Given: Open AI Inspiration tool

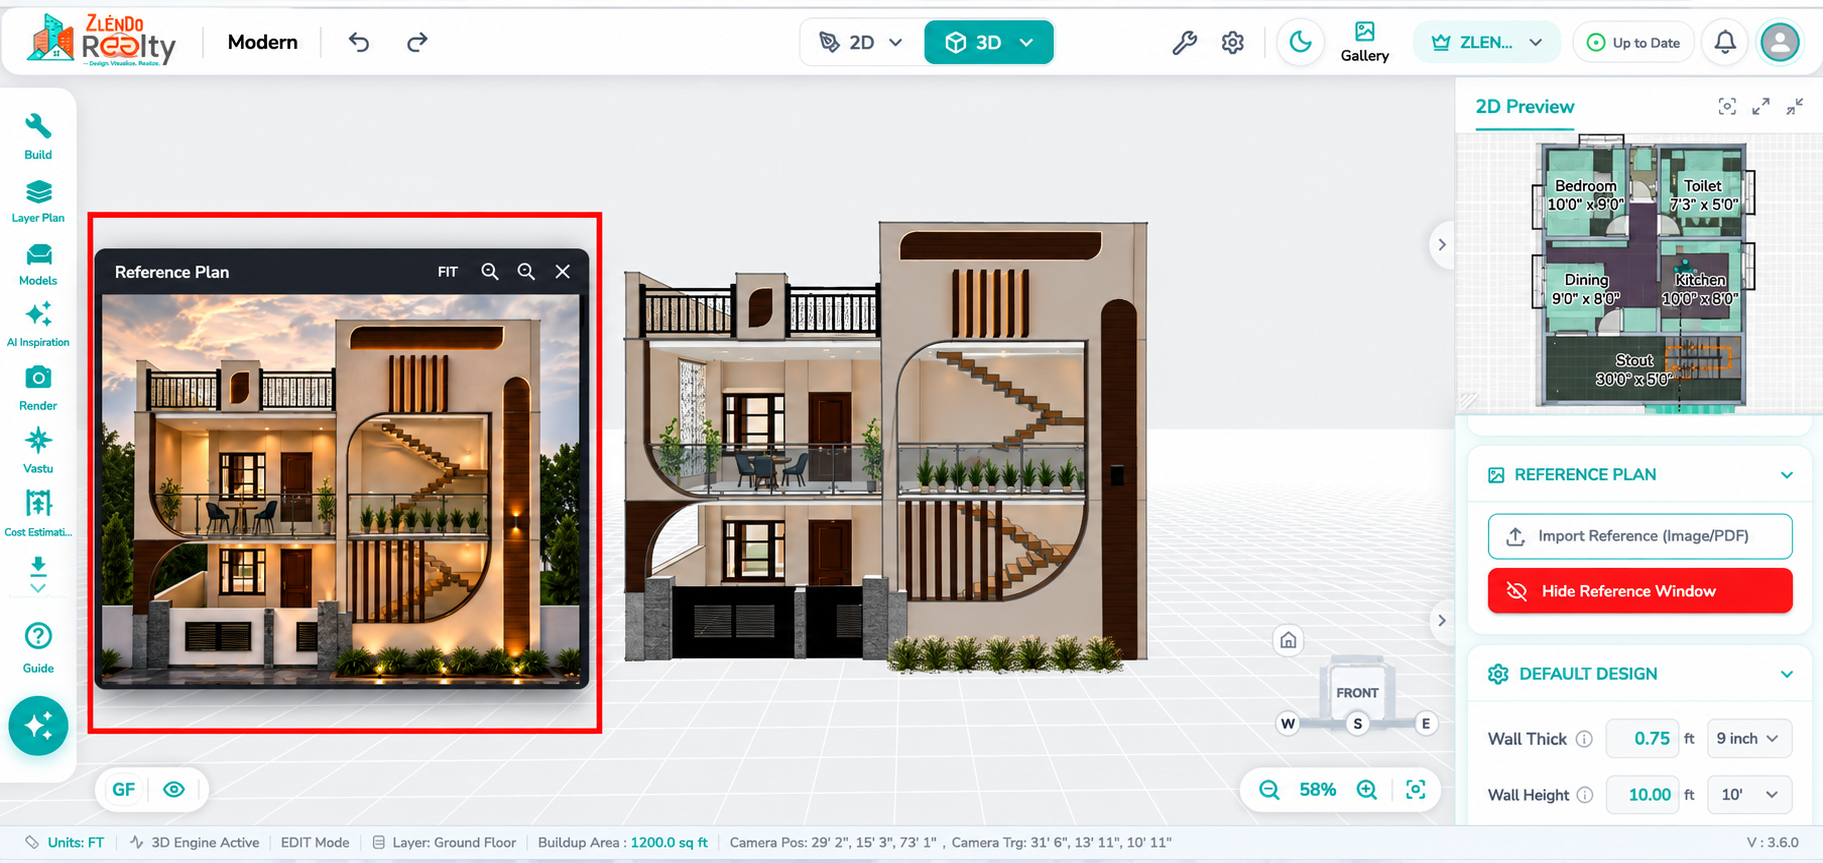Looking at the screenshot, I should 38,325.
